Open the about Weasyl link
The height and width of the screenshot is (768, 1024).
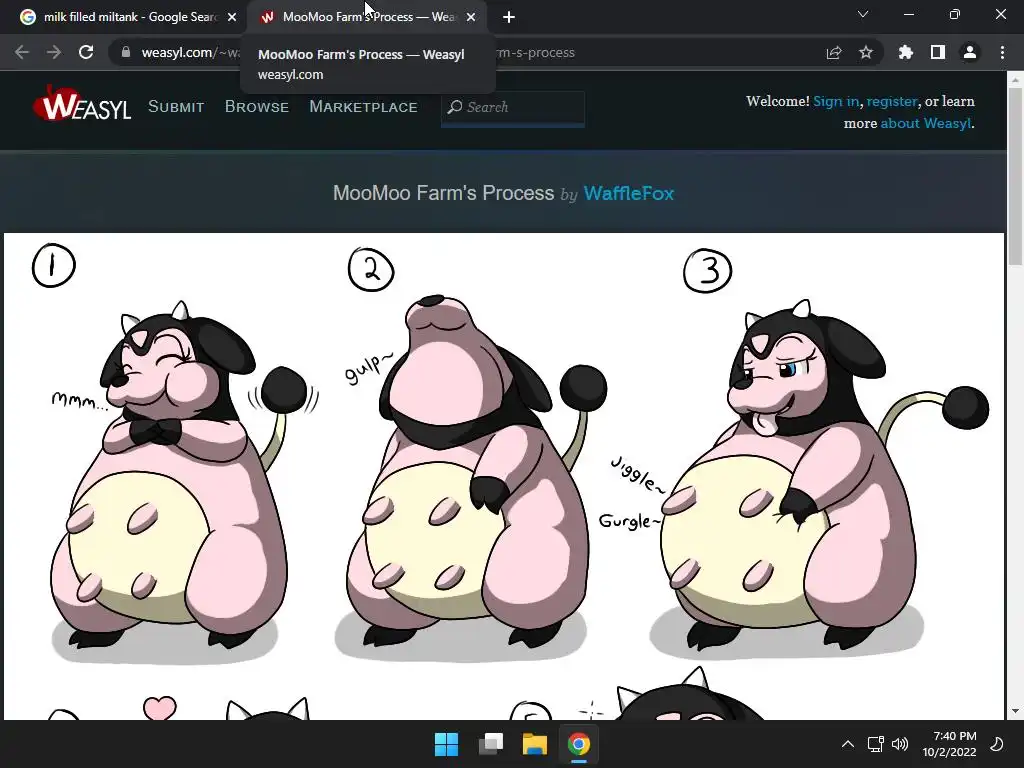[x=925, y=123]
